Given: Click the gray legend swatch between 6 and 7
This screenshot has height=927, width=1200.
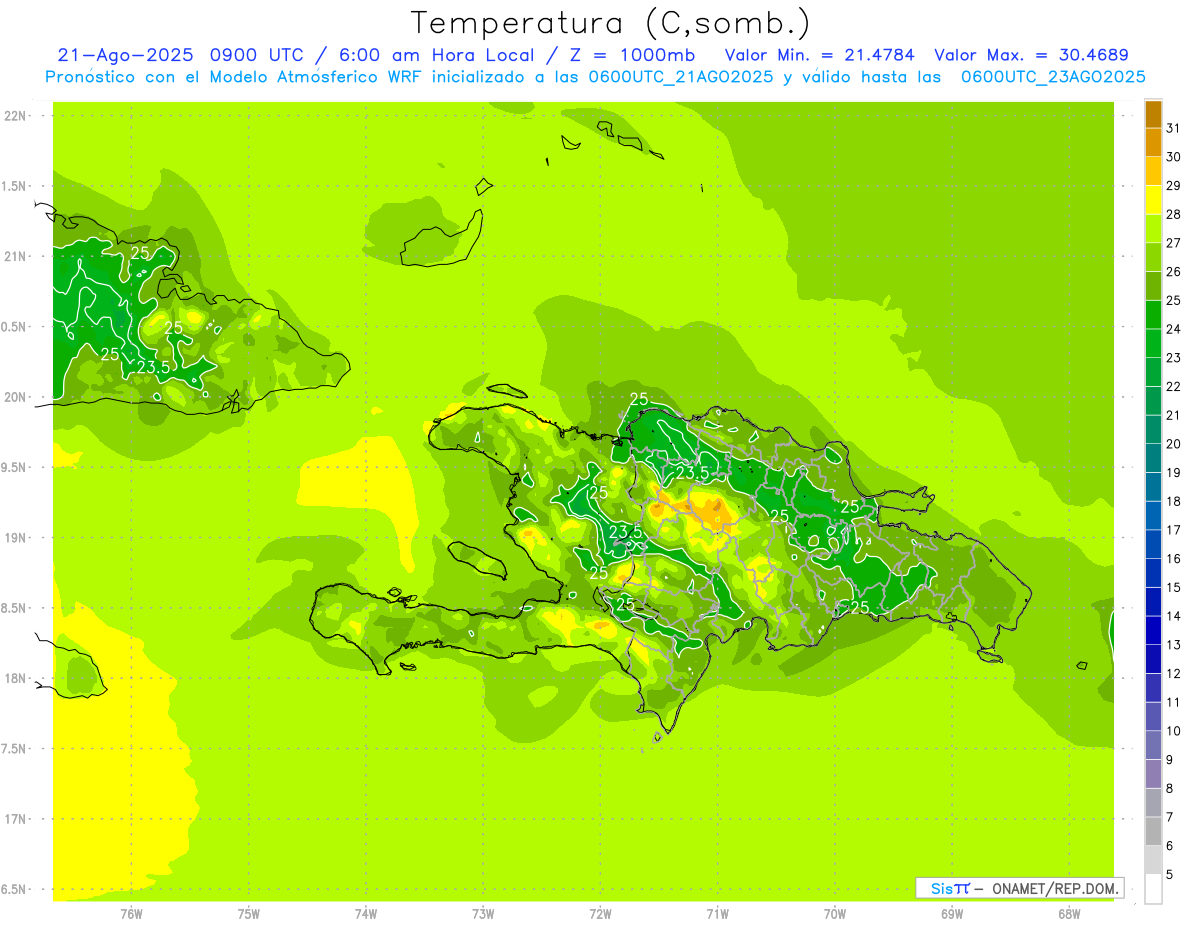Looking at the screenshot, I should tap(1153, 832).
